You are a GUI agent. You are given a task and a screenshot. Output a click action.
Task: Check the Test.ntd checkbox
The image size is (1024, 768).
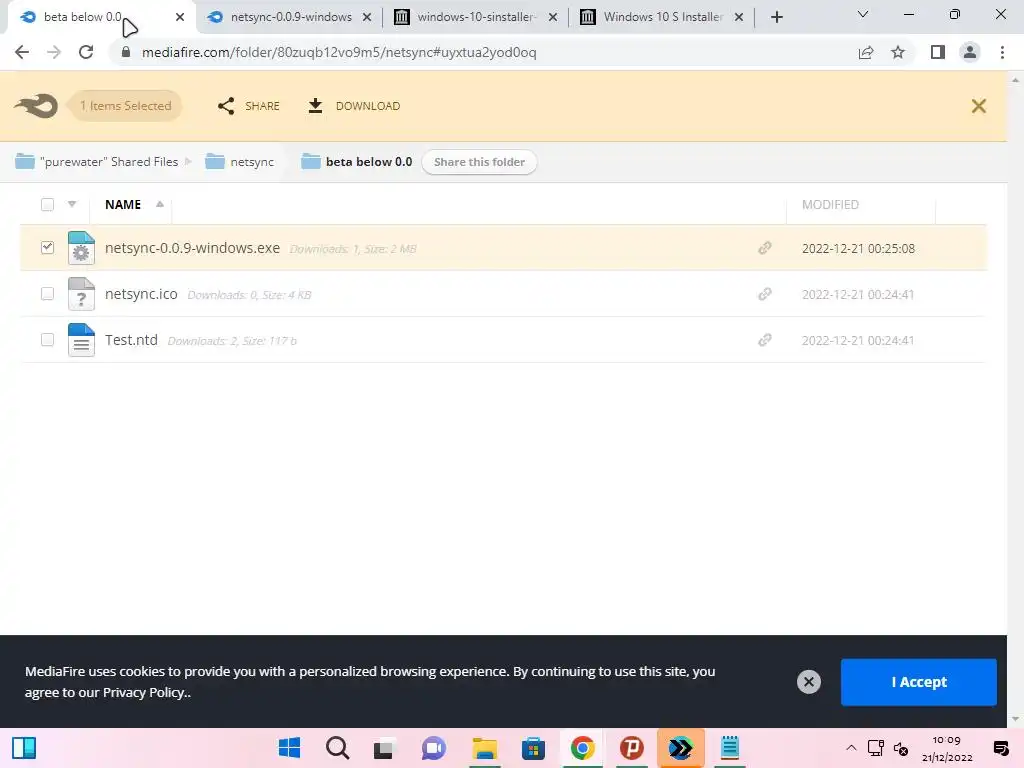(47, 340)
